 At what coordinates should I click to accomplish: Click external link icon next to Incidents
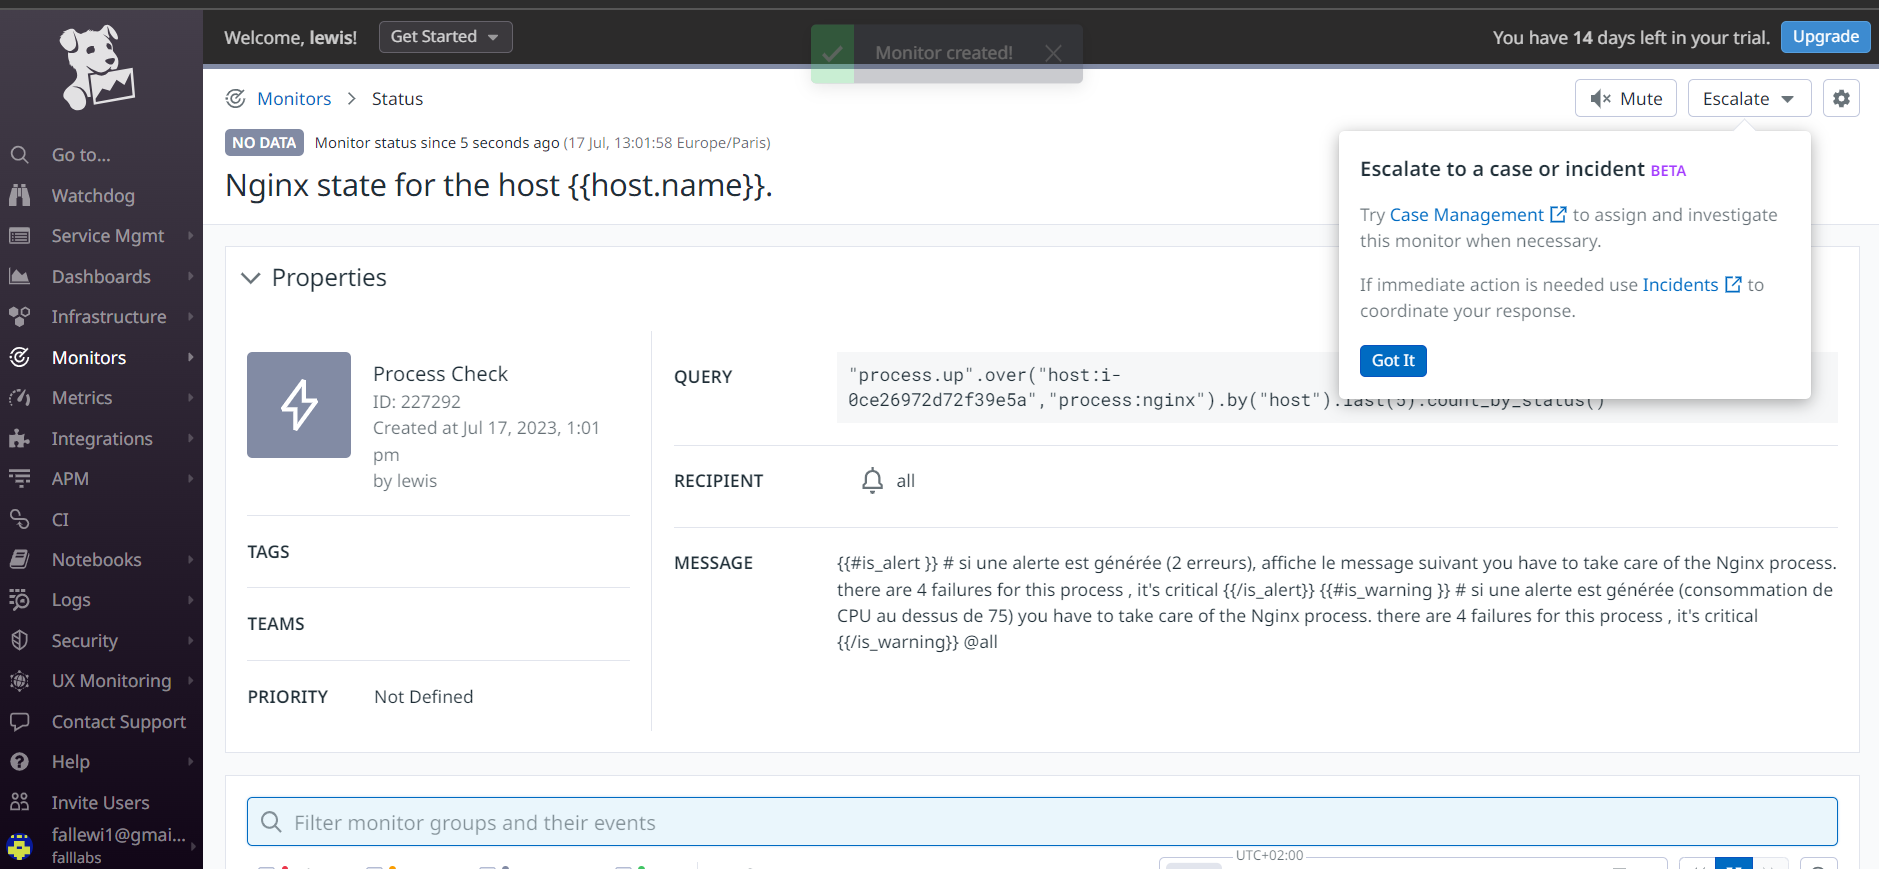pyautogui.click(x=1733, y=284)
